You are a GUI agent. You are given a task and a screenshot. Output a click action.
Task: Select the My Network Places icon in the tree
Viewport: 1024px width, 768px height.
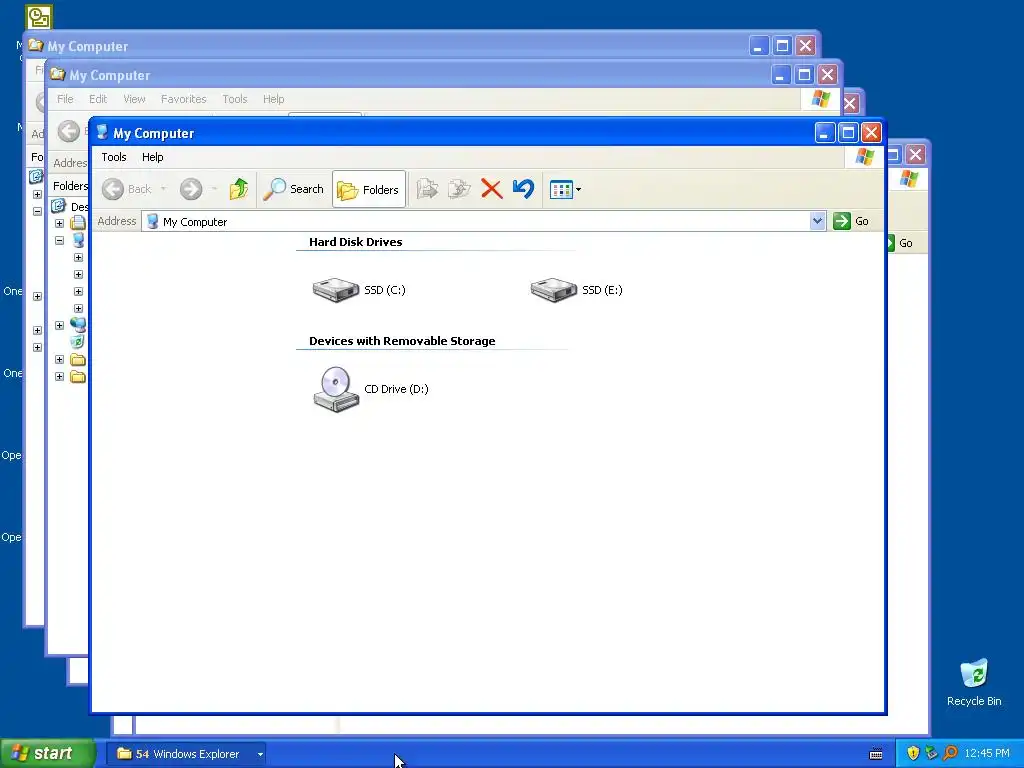(x=78, y=325)
